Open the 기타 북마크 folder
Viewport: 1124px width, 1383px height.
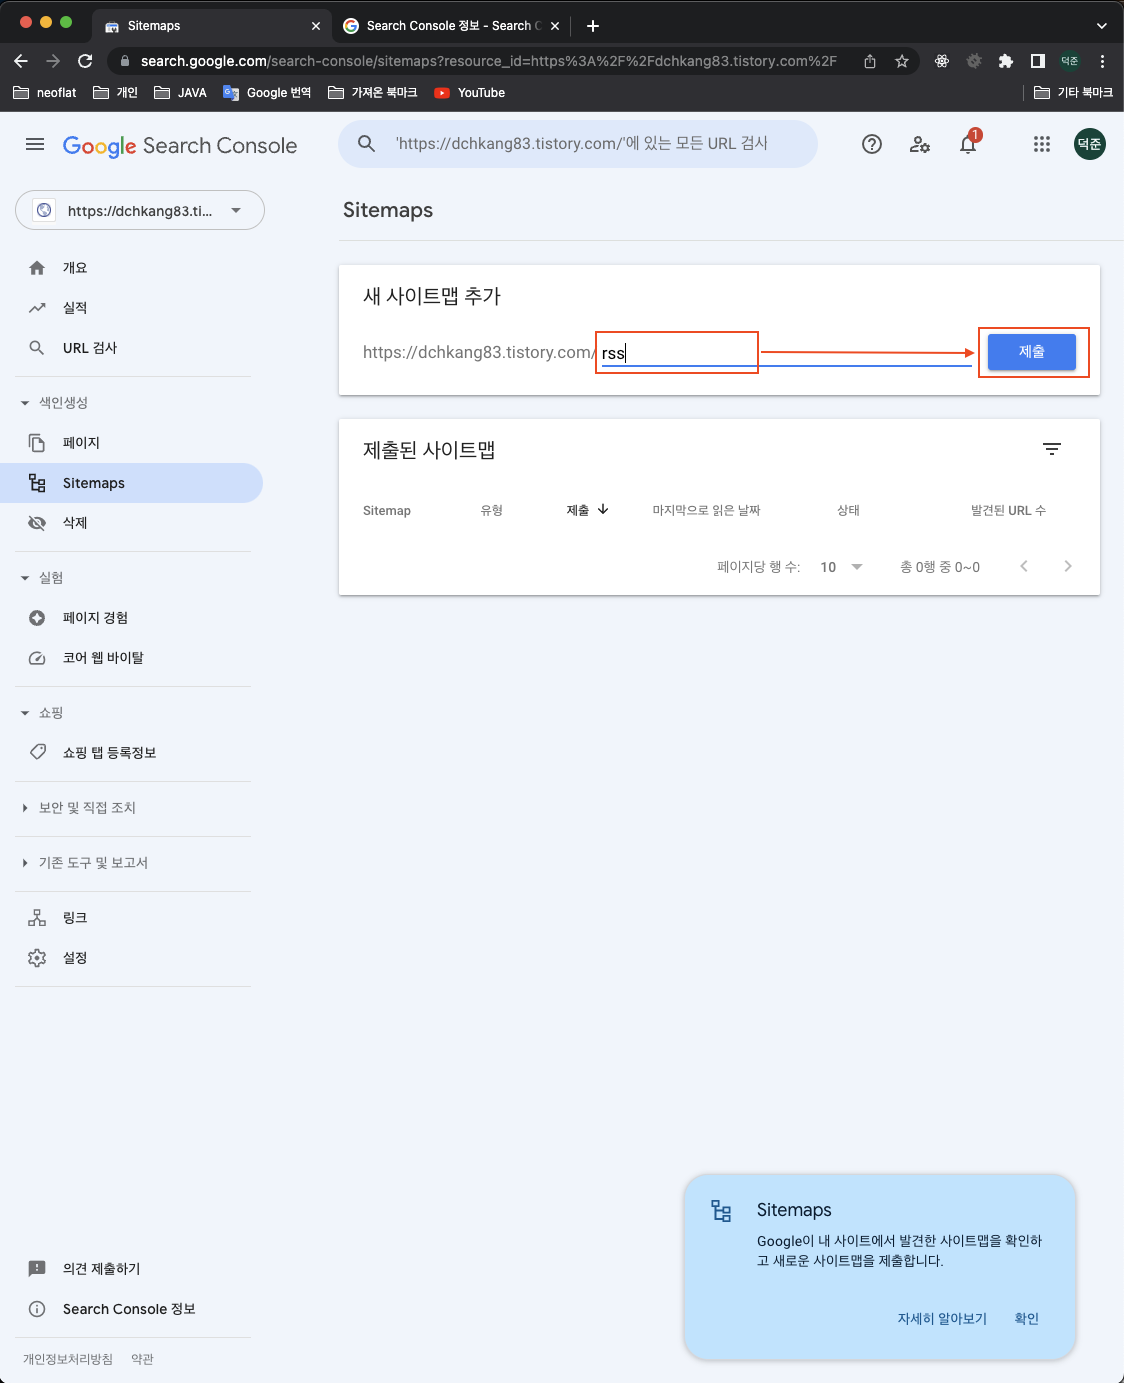(1073, 93)
